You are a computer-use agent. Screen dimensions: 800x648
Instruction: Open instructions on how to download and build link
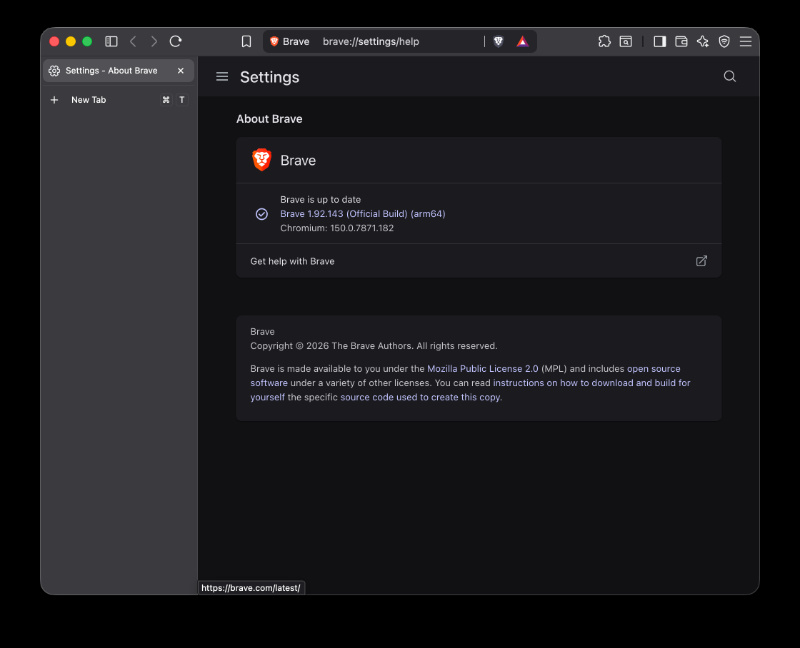pyautogui.click(x=591, y=383)
